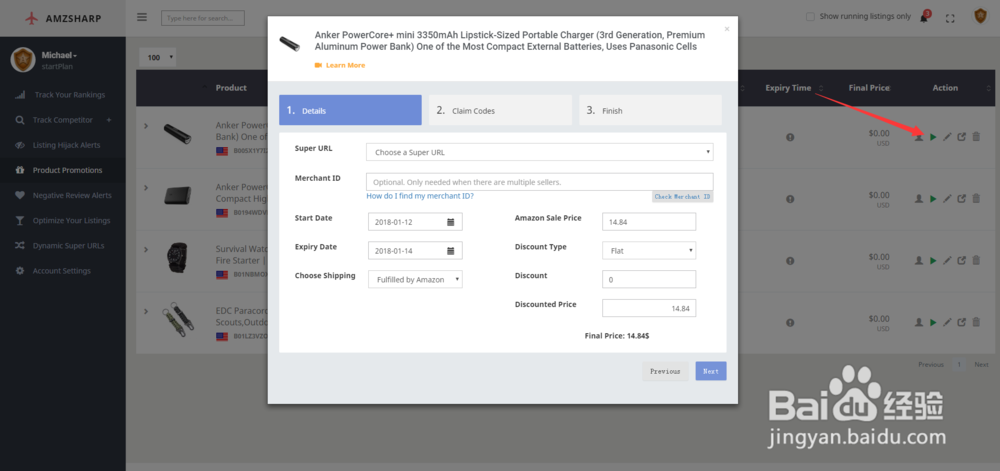Click green play icon in fourth row

[x=933, y=322]
